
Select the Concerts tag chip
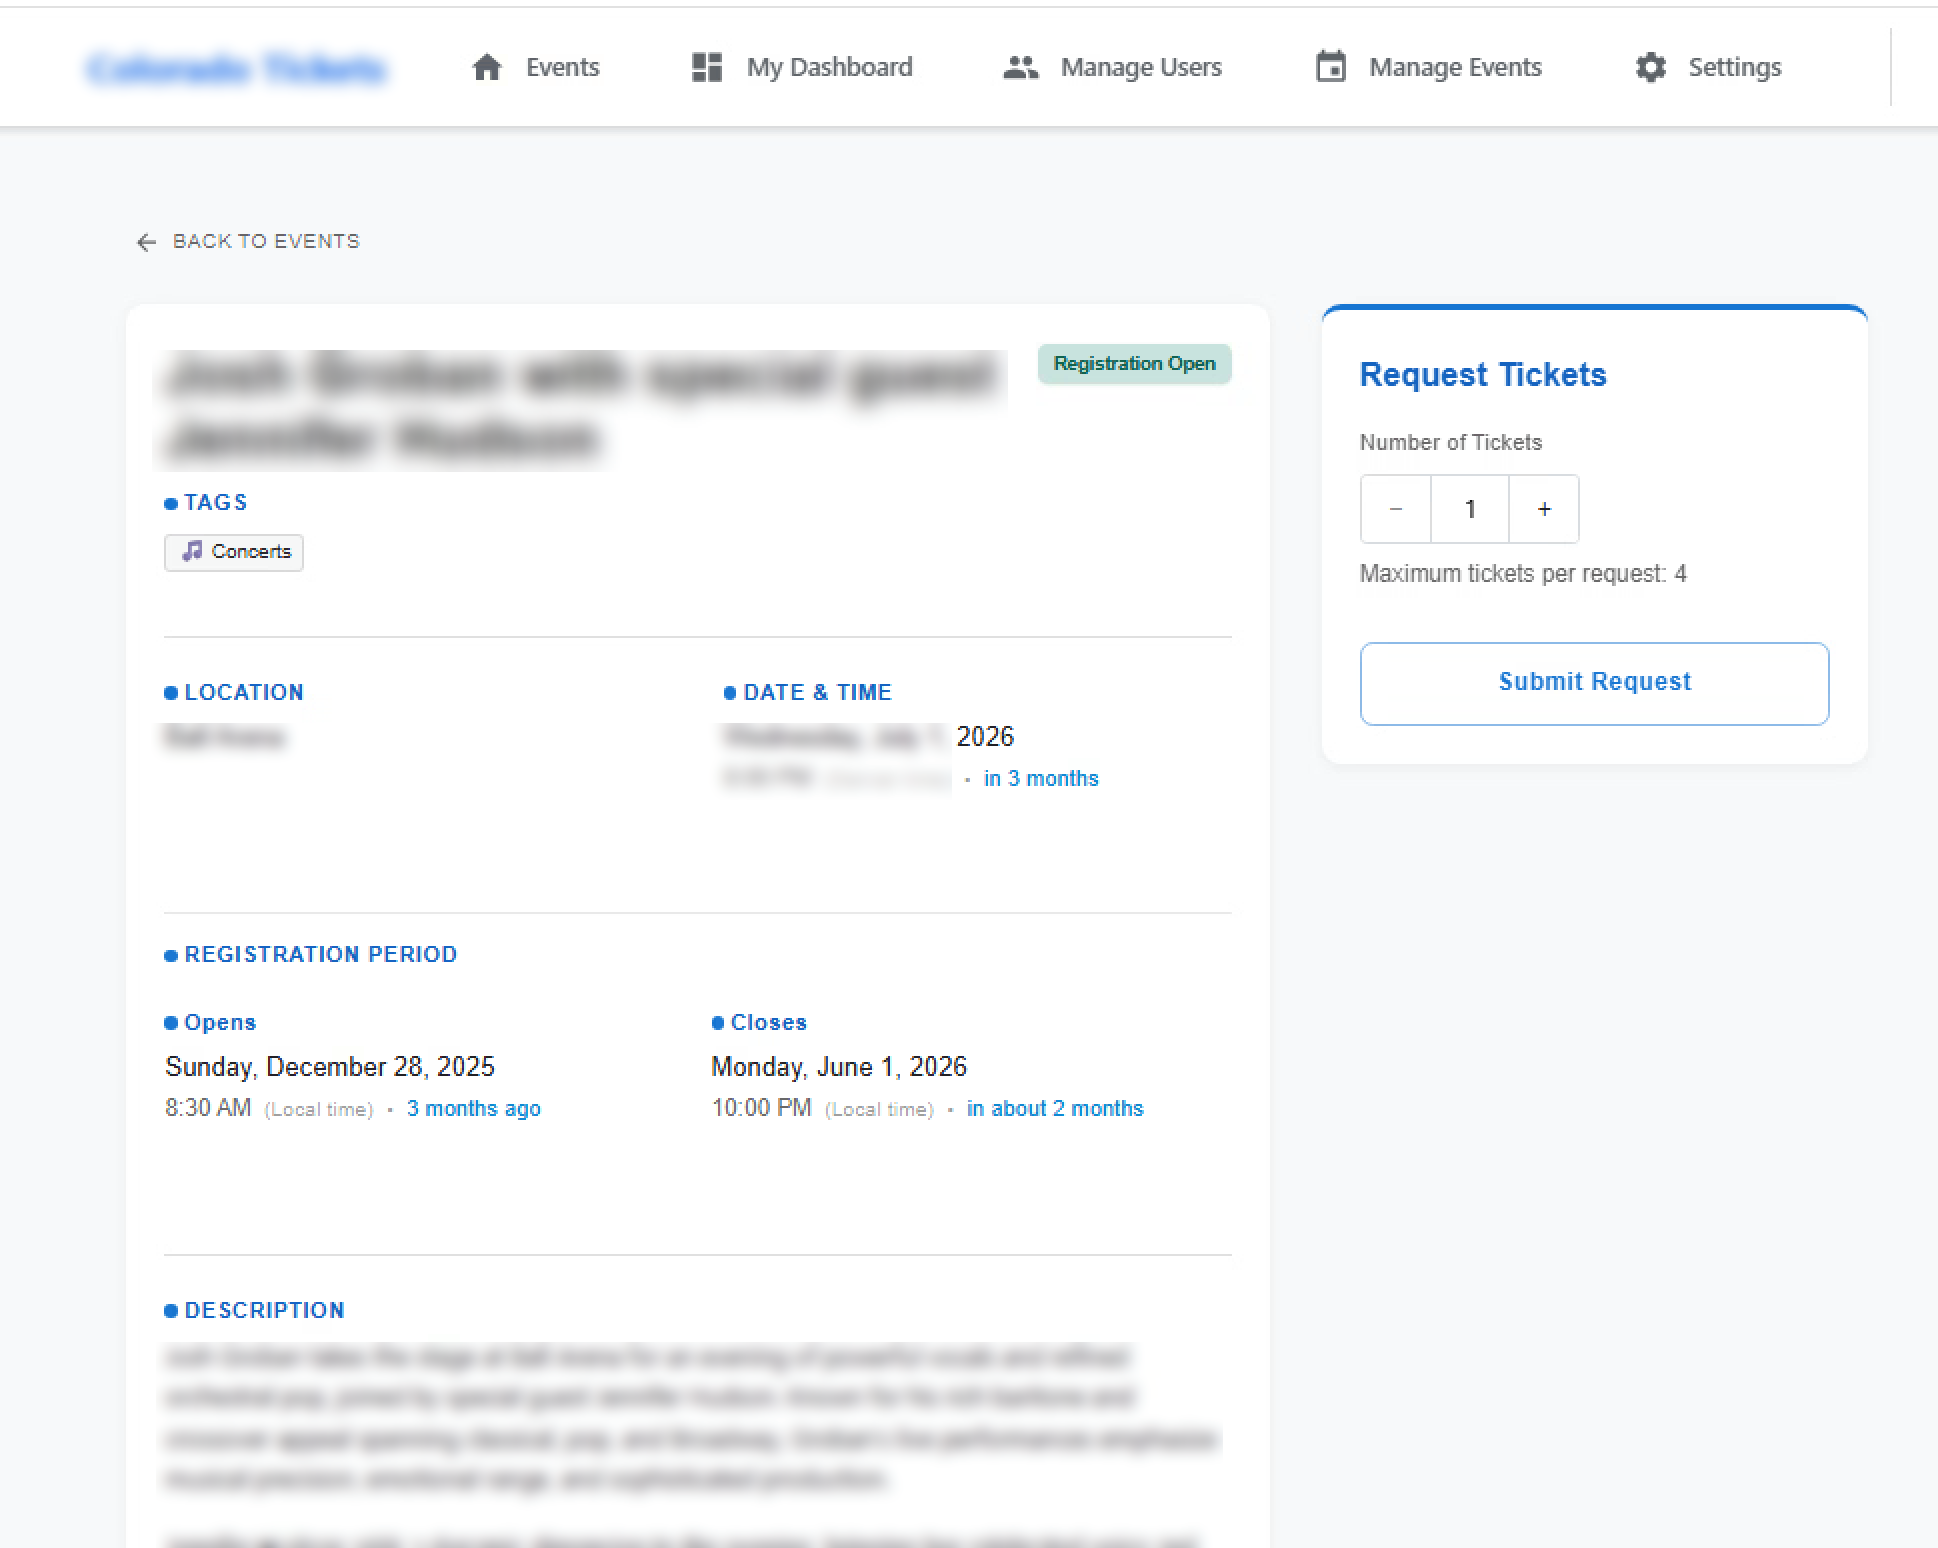point(233,551)
